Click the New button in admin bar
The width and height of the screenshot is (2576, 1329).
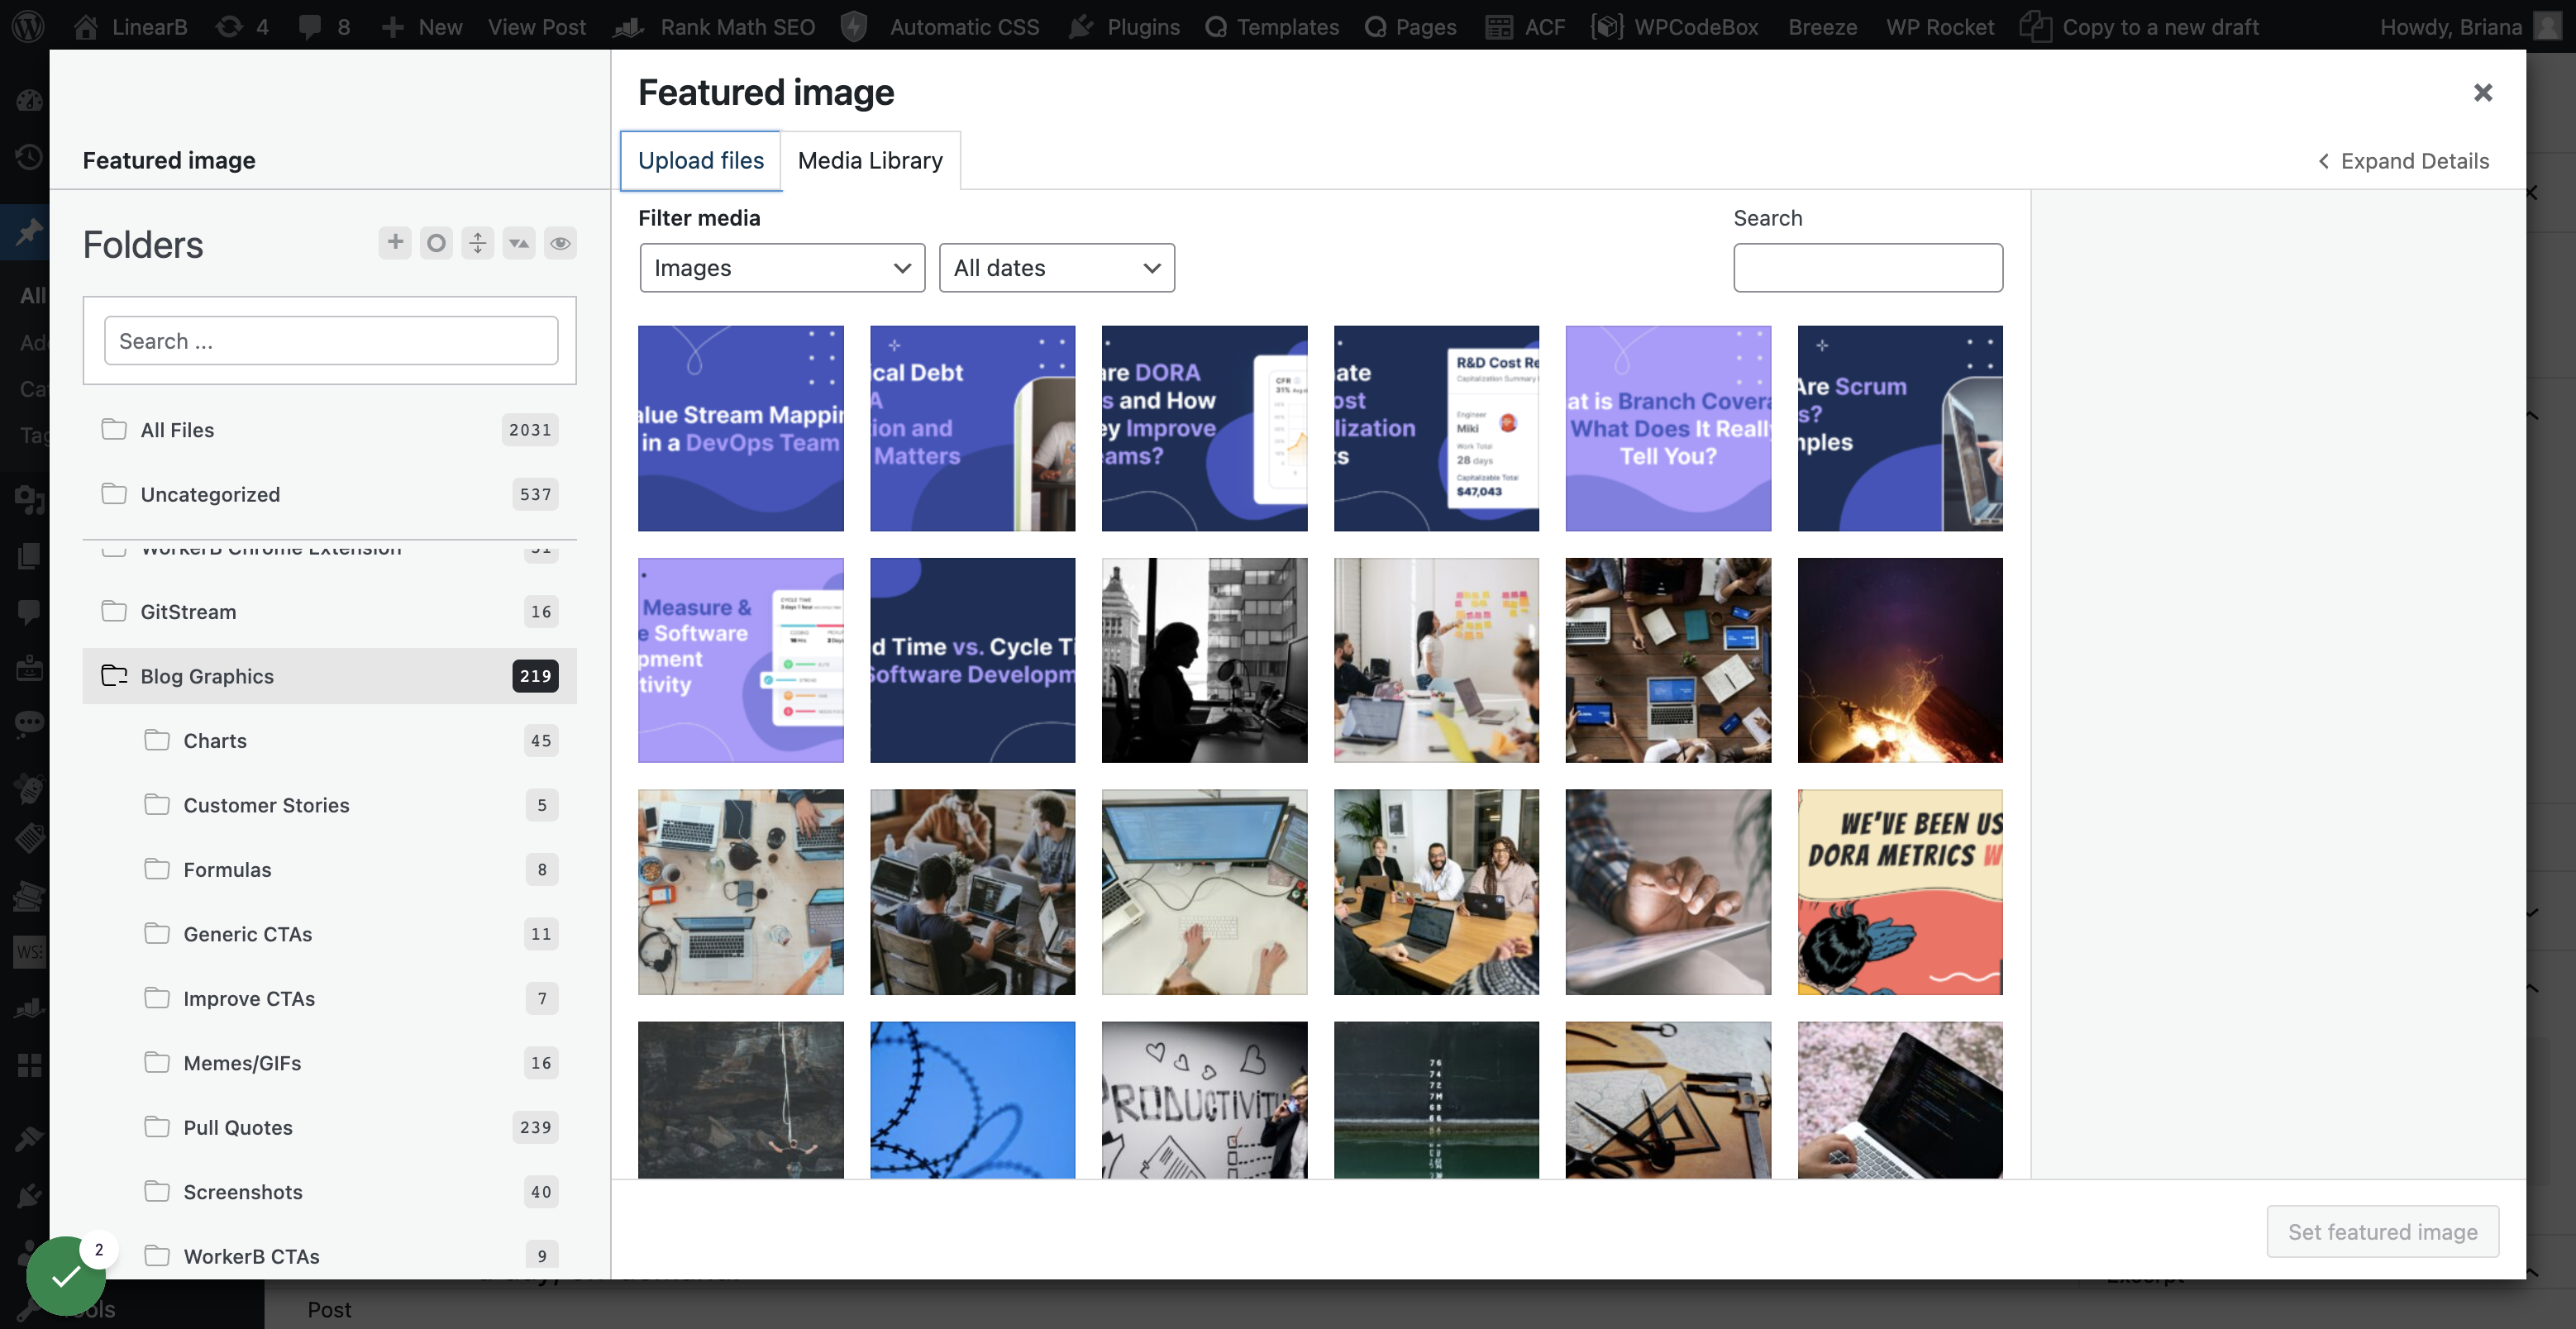421,26
